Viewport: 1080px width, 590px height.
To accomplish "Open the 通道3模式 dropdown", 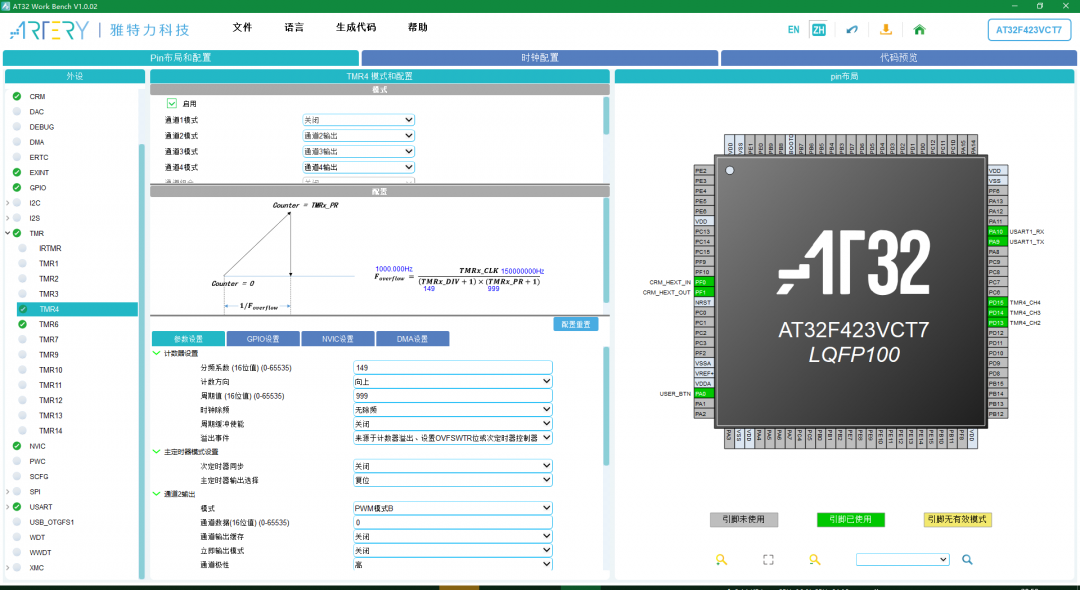I will coord(358,151).
